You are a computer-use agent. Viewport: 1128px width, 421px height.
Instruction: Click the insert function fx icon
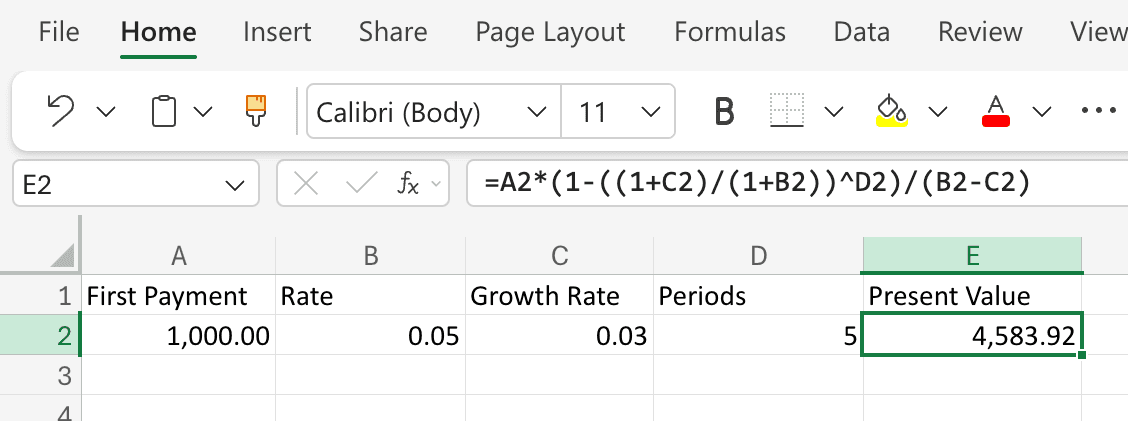click(409, 184)
